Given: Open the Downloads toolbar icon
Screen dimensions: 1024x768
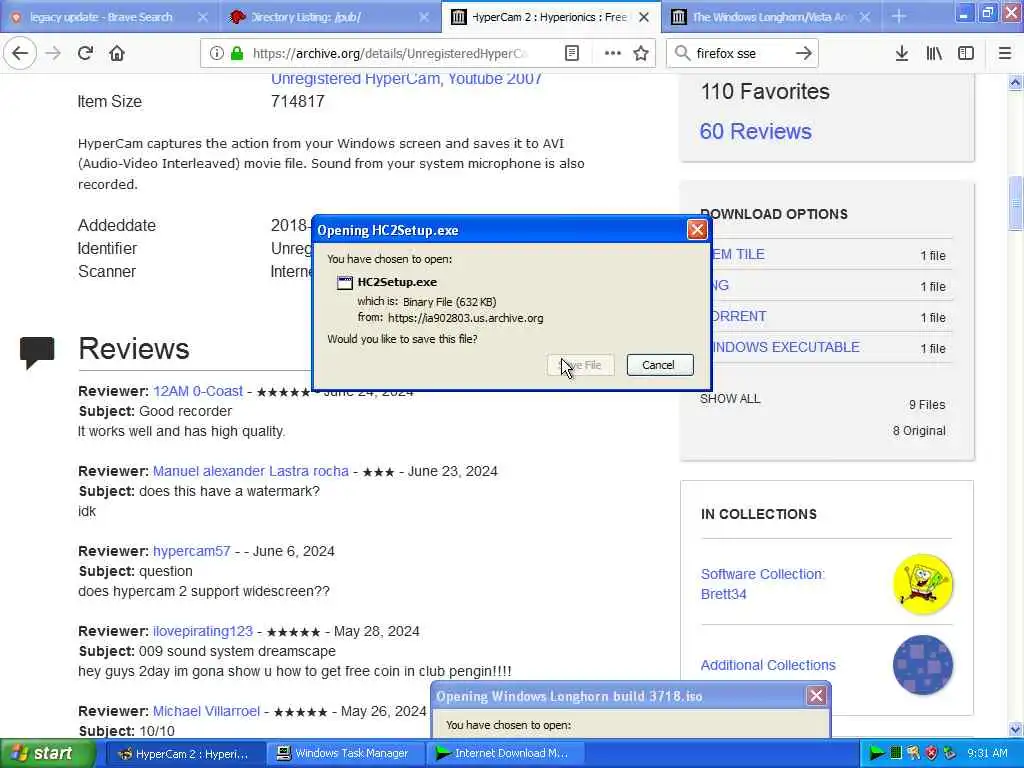Looking at the screenshot, I should point(902,53).
